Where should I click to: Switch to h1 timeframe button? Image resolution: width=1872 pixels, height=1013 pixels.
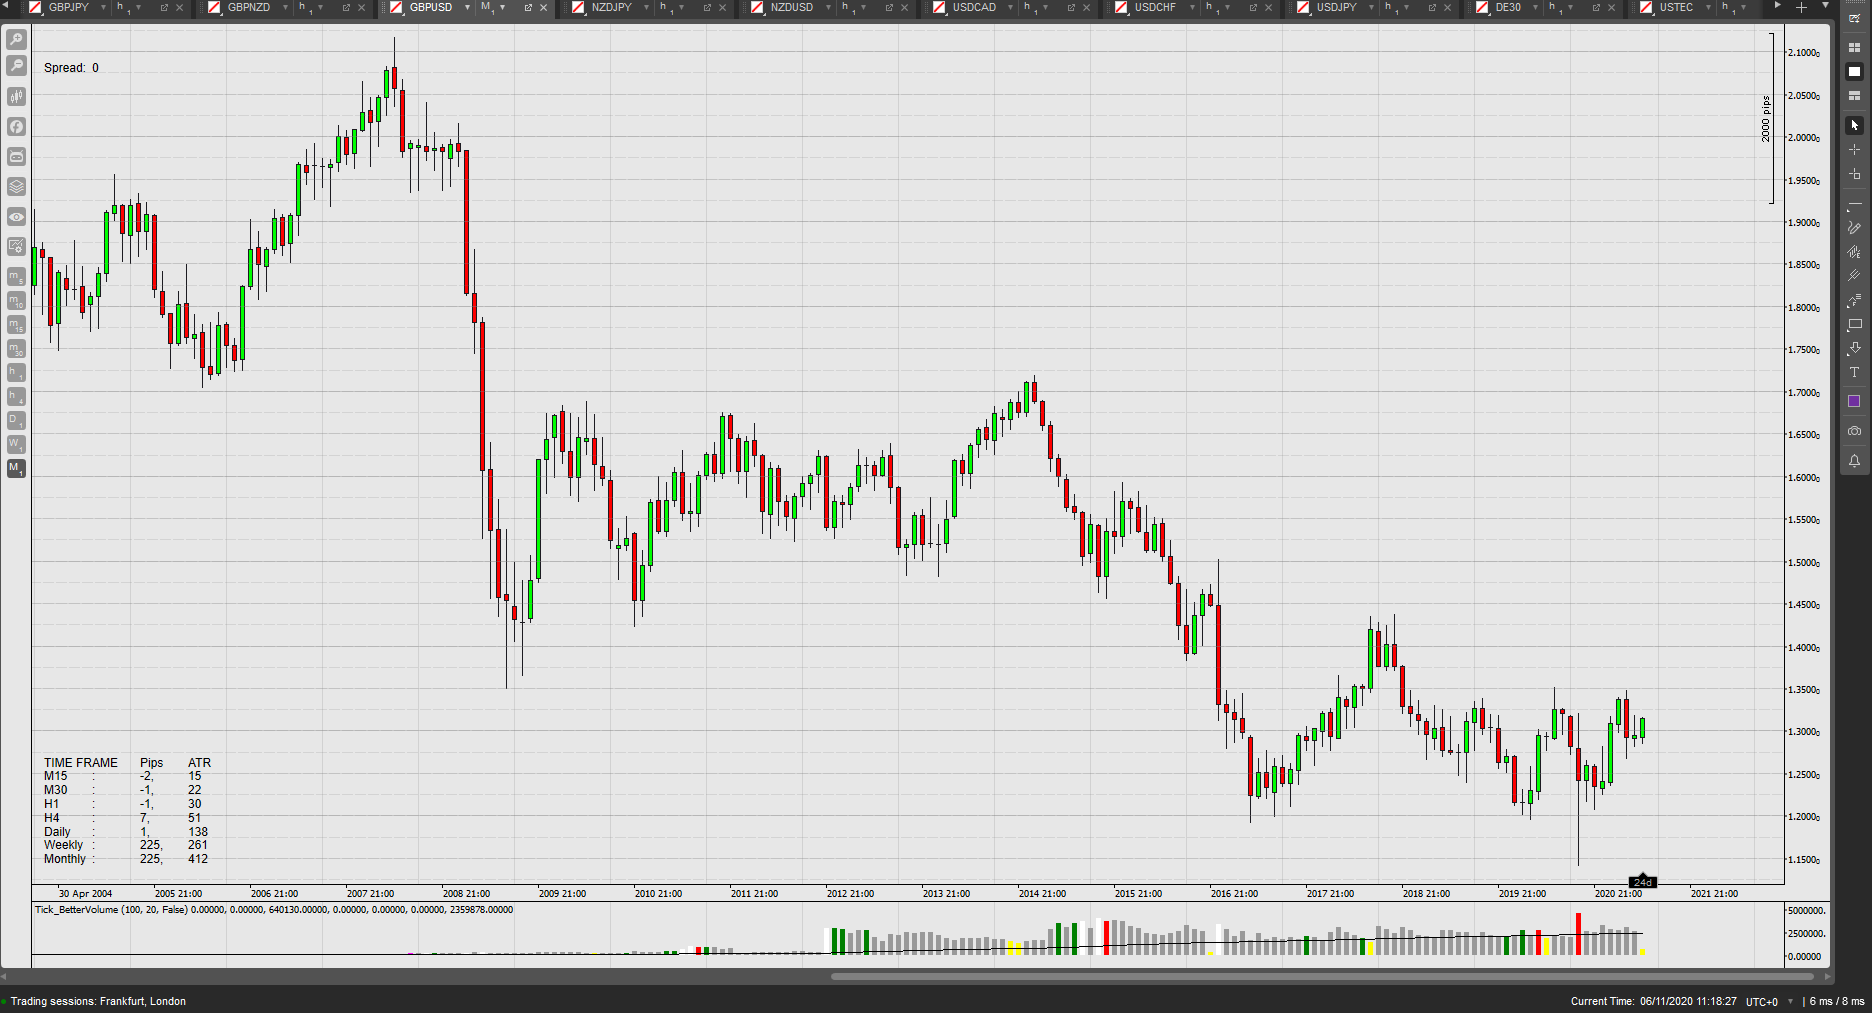pos(16,372)
